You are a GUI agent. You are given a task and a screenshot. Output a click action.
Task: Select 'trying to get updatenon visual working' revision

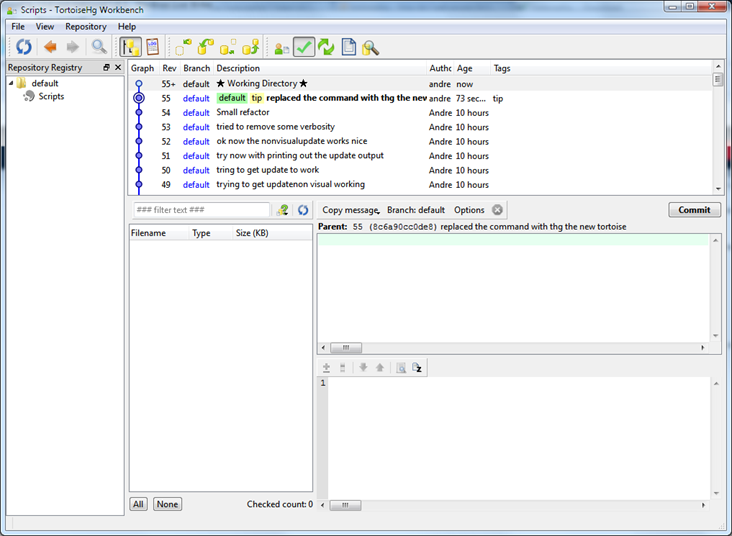coord(420,185)
